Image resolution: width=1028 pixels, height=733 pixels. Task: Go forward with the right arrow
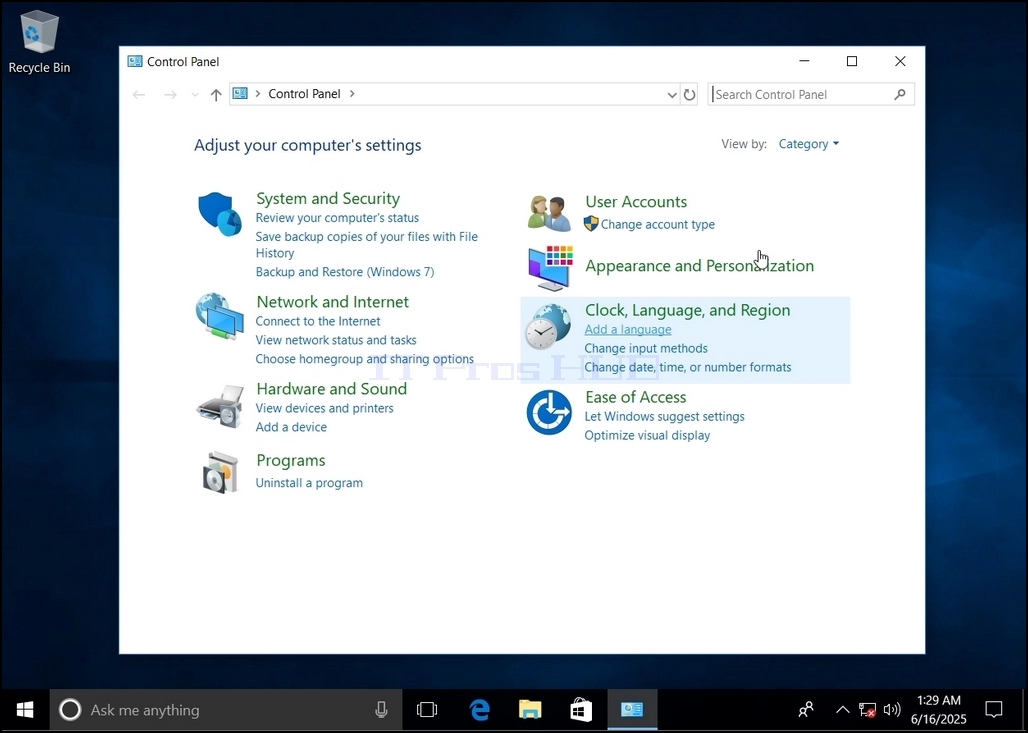tap(170, 95)
